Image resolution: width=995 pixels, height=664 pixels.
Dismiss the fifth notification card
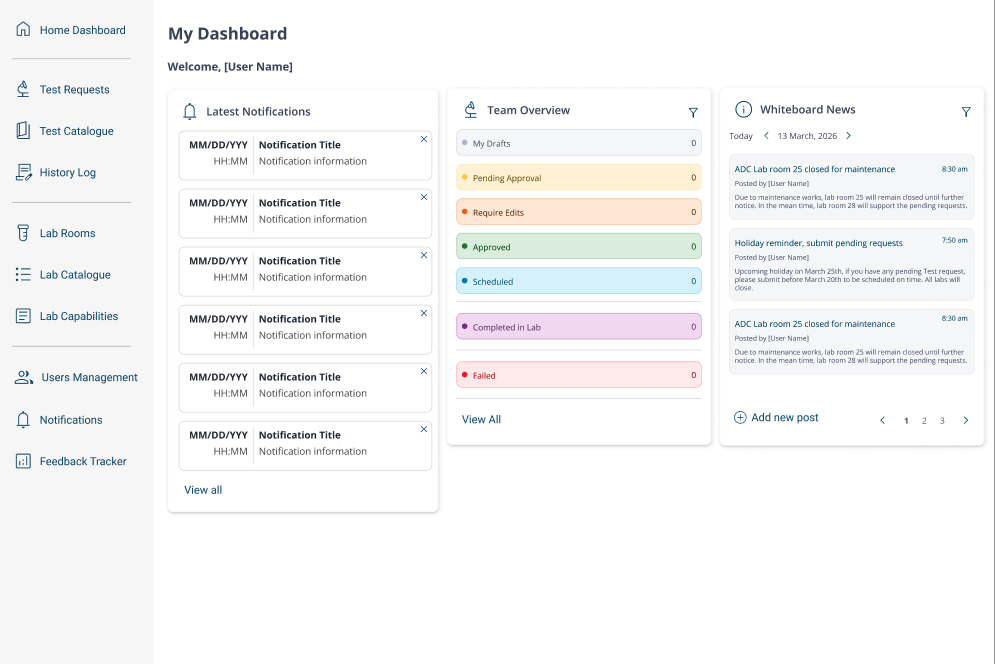tap(424, 371)
